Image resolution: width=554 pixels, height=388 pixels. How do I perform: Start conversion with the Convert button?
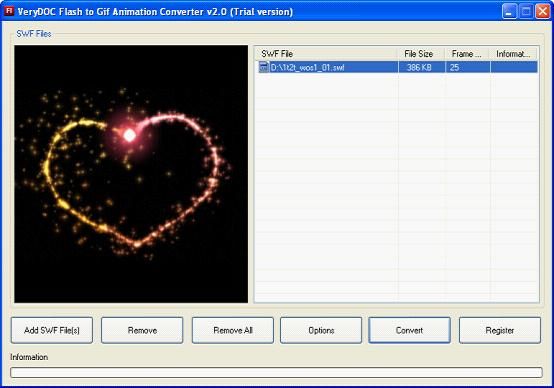click(x=409, y=330)
